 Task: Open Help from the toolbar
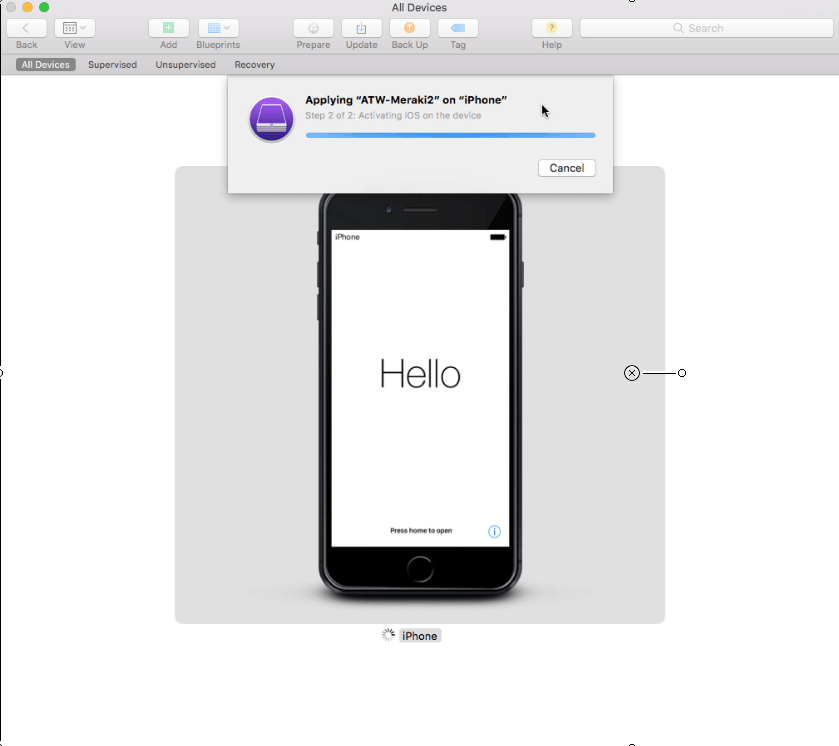click(x=551, y=28)
